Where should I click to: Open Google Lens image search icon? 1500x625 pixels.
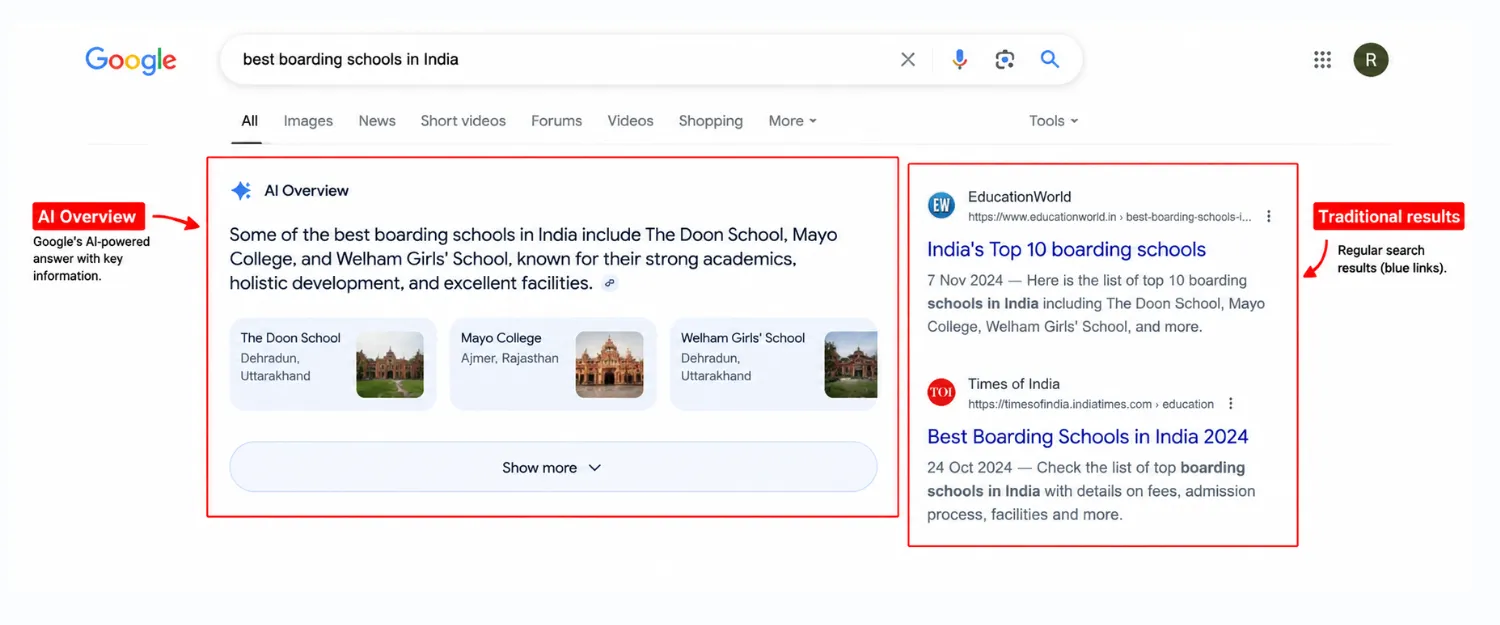[1005, 60]
